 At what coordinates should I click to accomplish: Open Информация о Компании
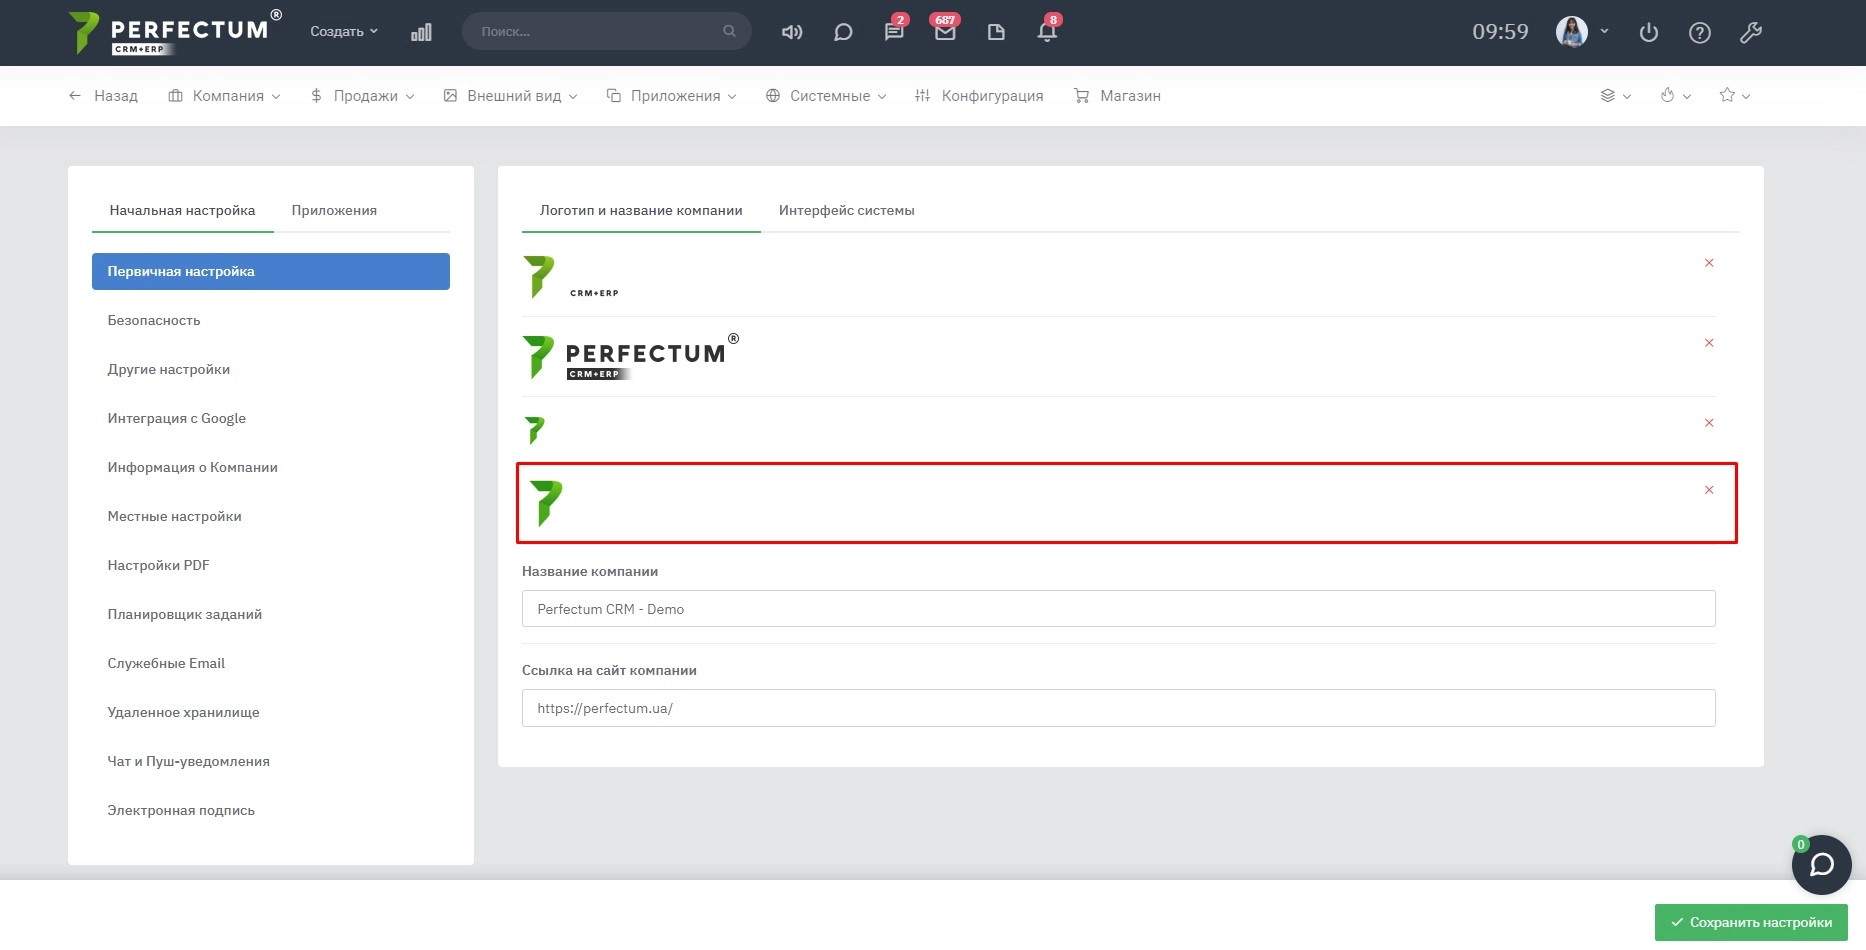tap(271, 467)
